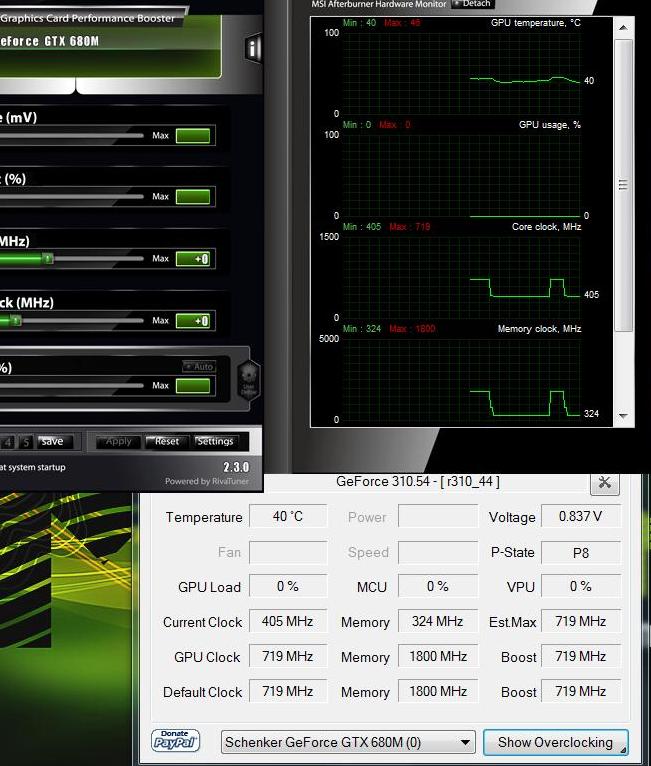Viewport: 651px width, 766px height.
Task: Click the Temperature 40 °C field
Action: pos(288,516)
